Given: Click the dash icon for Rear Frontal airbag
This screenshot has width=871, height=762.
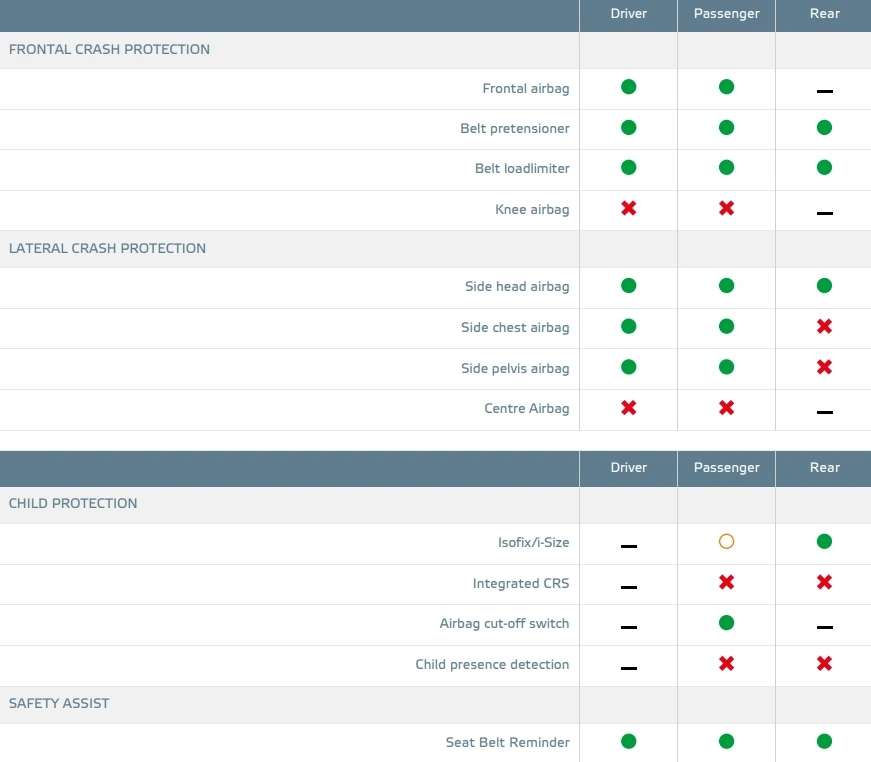Looking at the screenshot, I should pos(824,91).
